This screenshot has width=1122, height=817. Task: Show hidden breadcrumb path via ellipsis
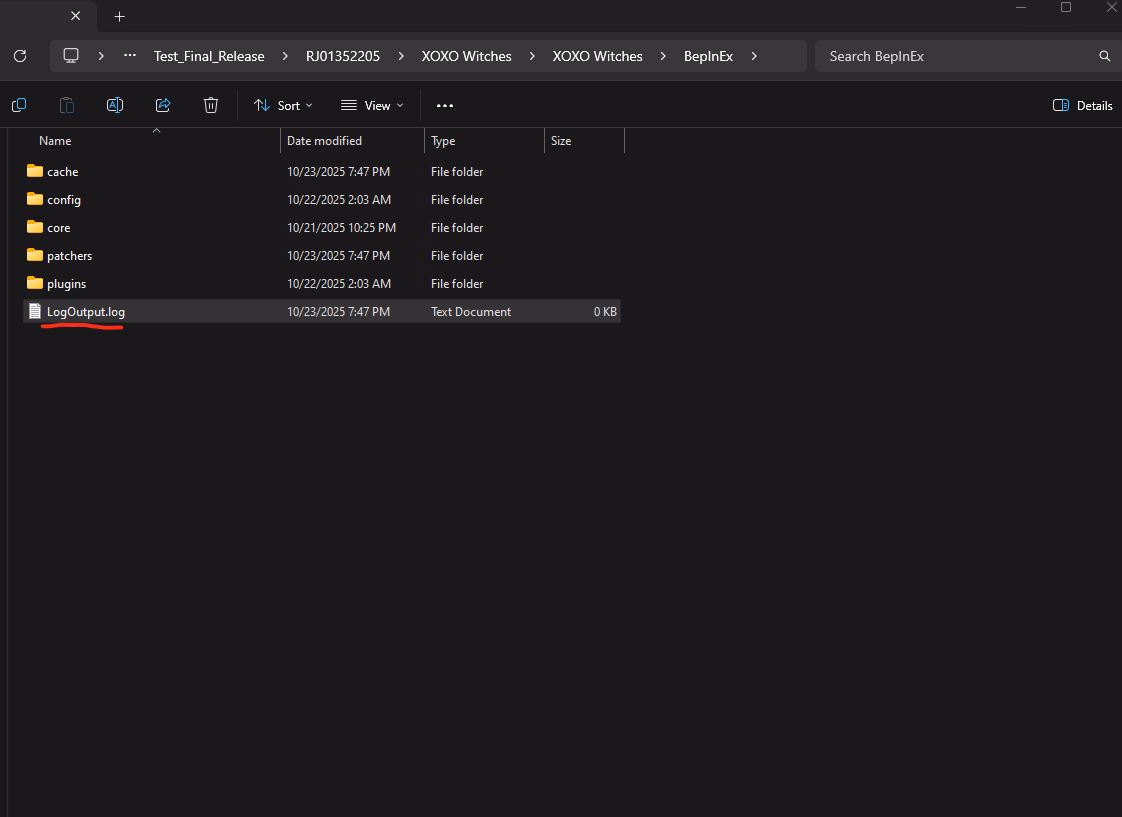click(130, 56)
